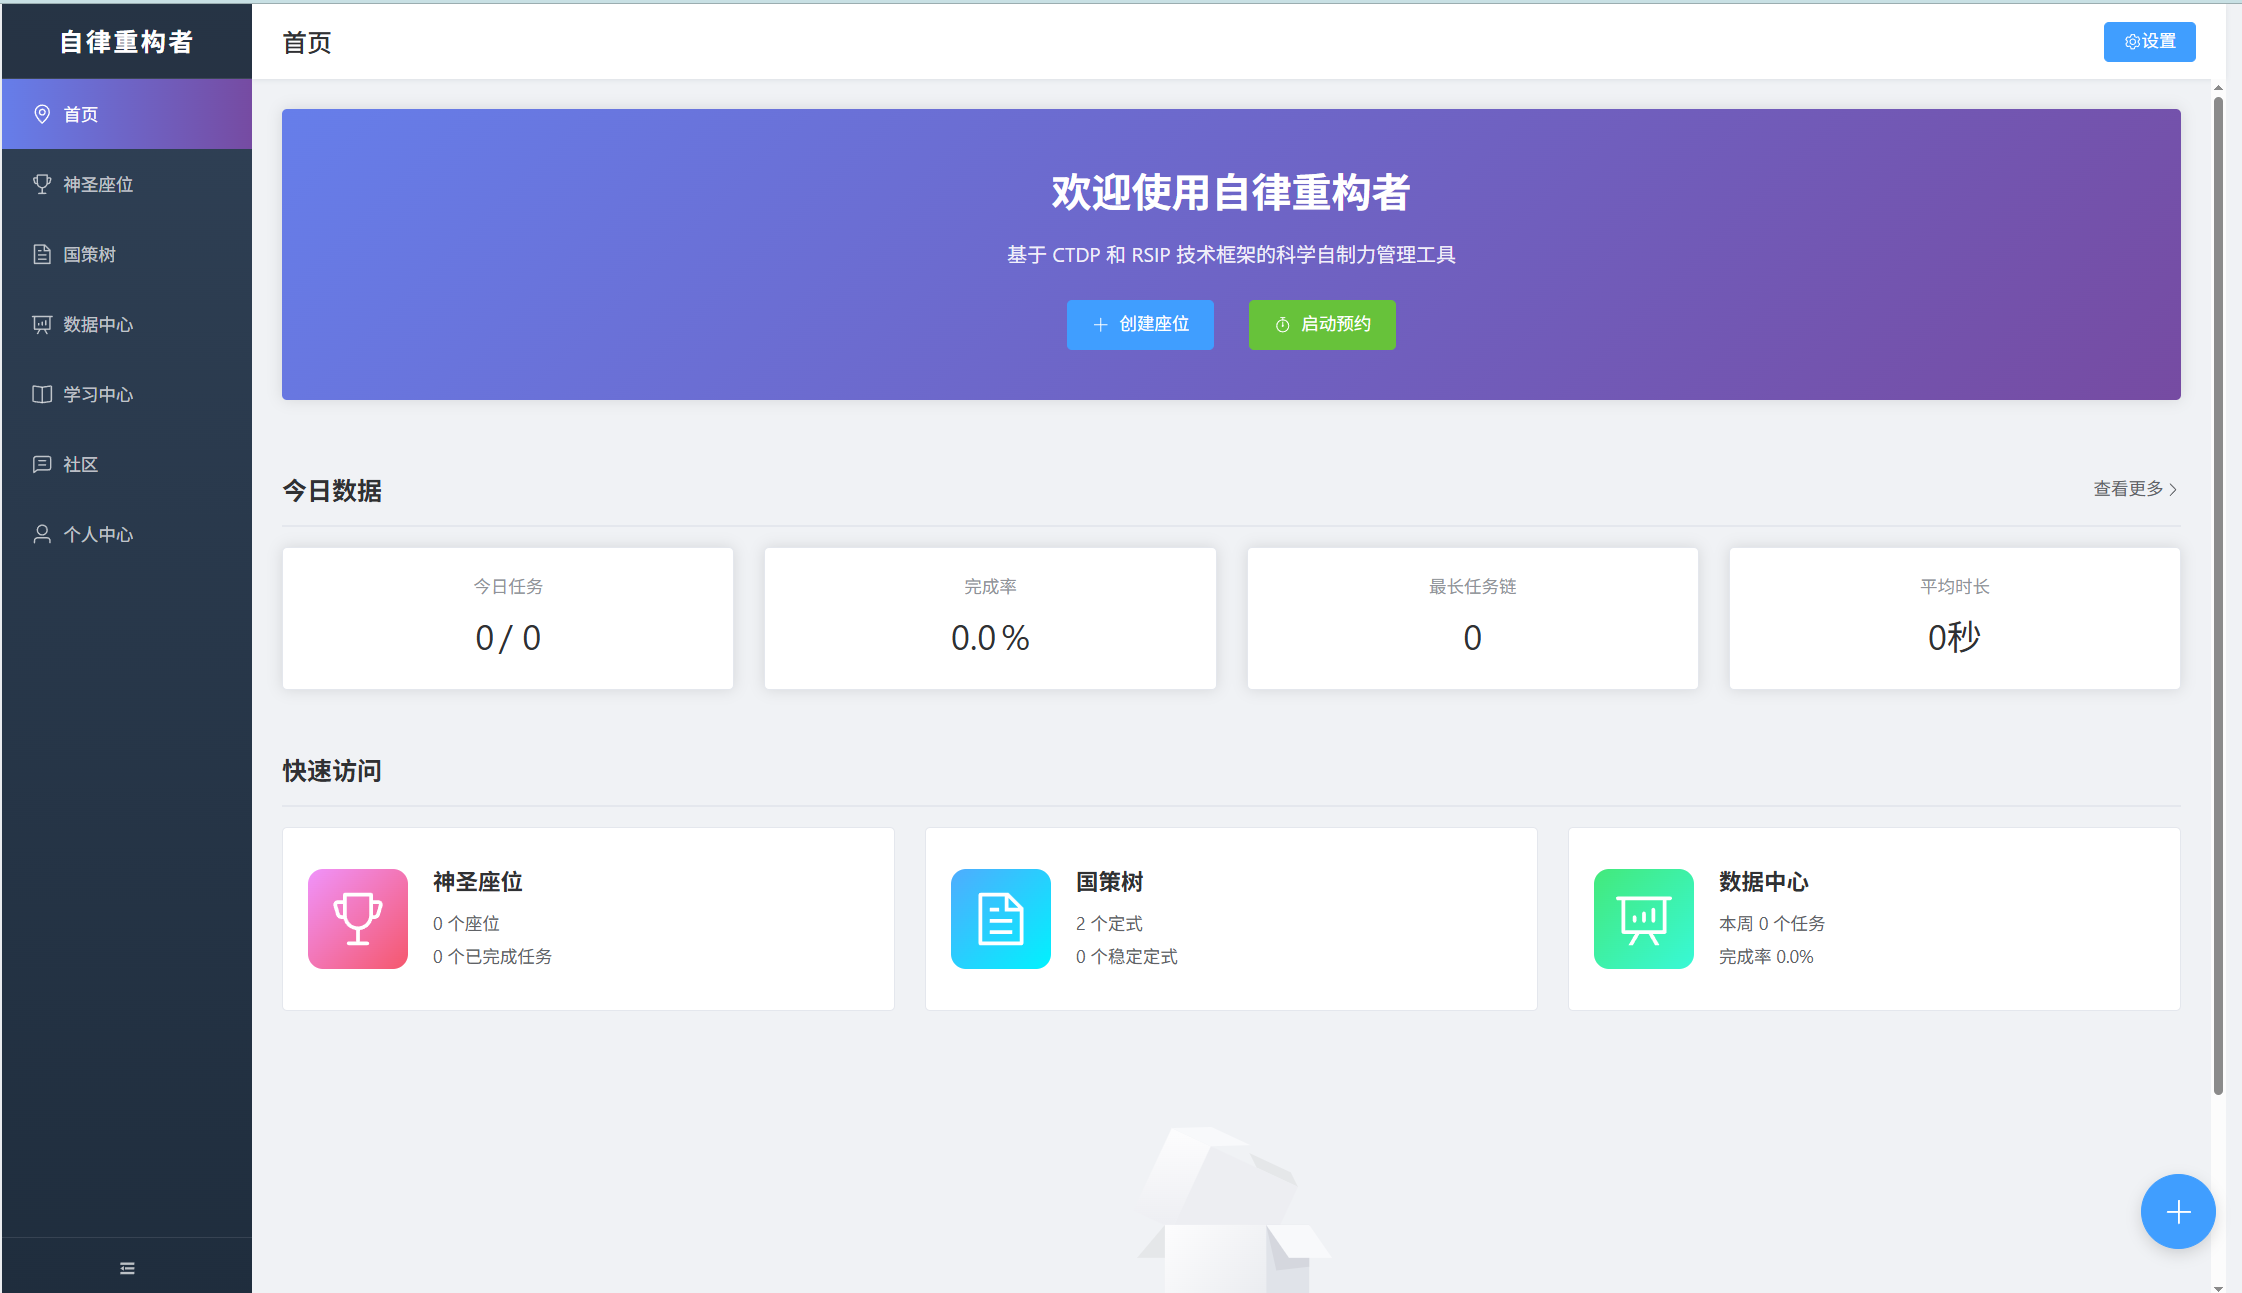The height and width of the screenshot is (1293, 2242).
Task: Click the blue document icon for 国策树
Action: coord(1000,918)
